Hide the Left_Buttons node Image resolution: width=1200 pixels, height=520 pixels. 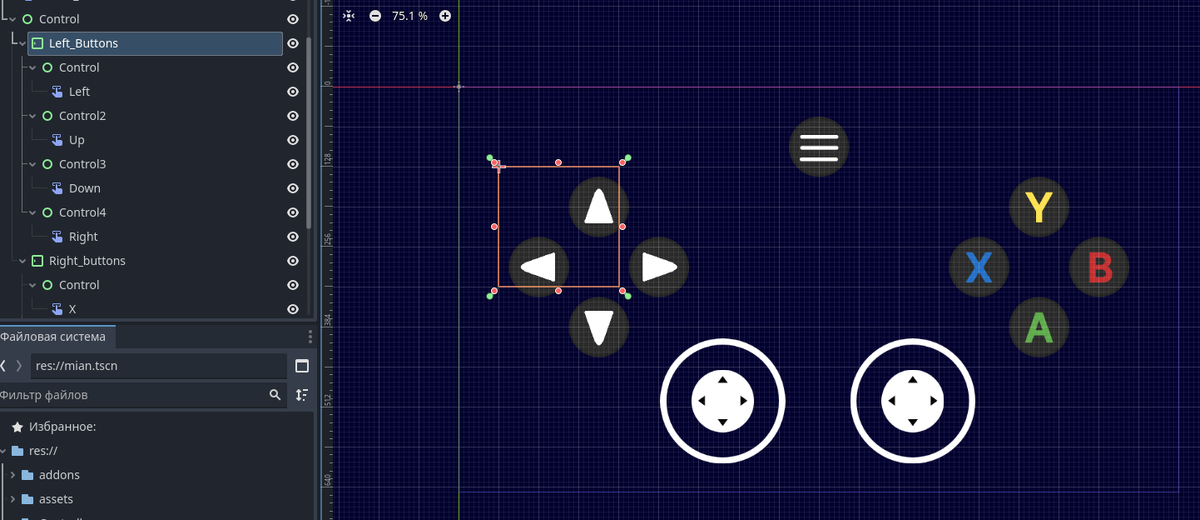pyautogui.click(x=293, y=44)
